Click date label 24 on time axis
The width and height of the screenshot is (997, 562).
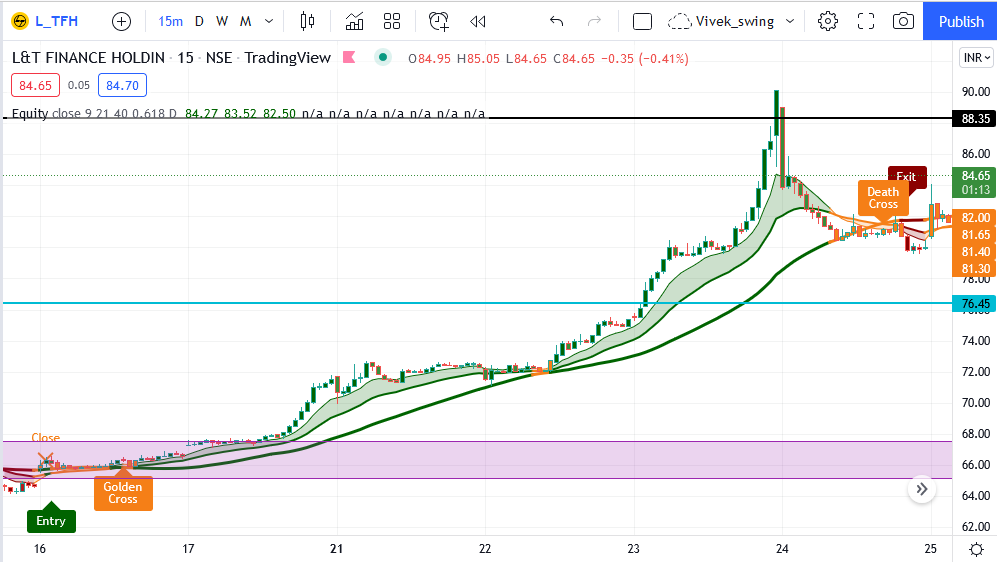(782, 549)
